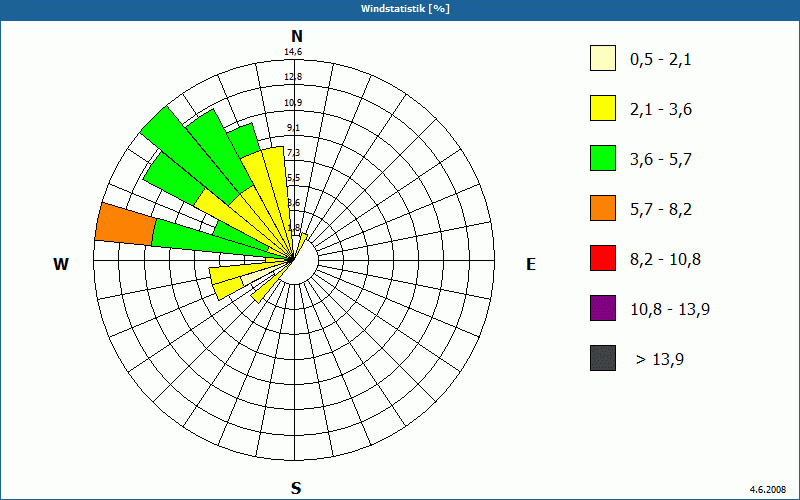
Task: Click the legend label "10,8 - 13,9"
Action: click(x=670, y=310)
